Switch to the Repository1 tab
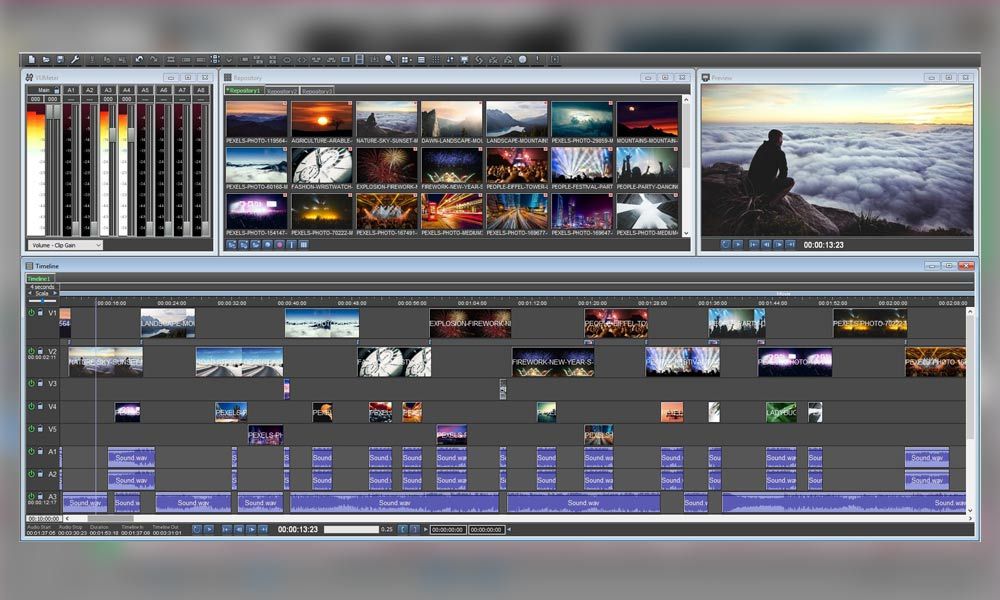Screen dimensions: 1000x600 click(244, 91)
